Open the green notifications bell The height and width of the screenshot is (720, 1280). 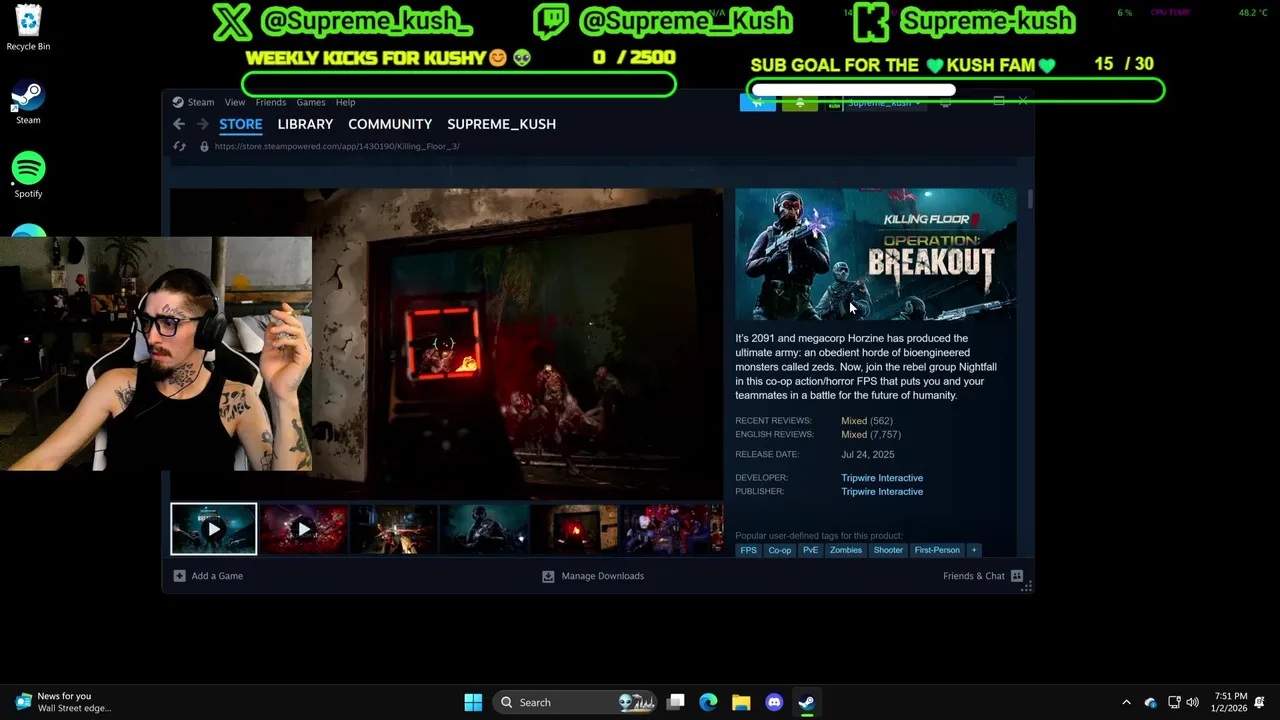point(799,102)
